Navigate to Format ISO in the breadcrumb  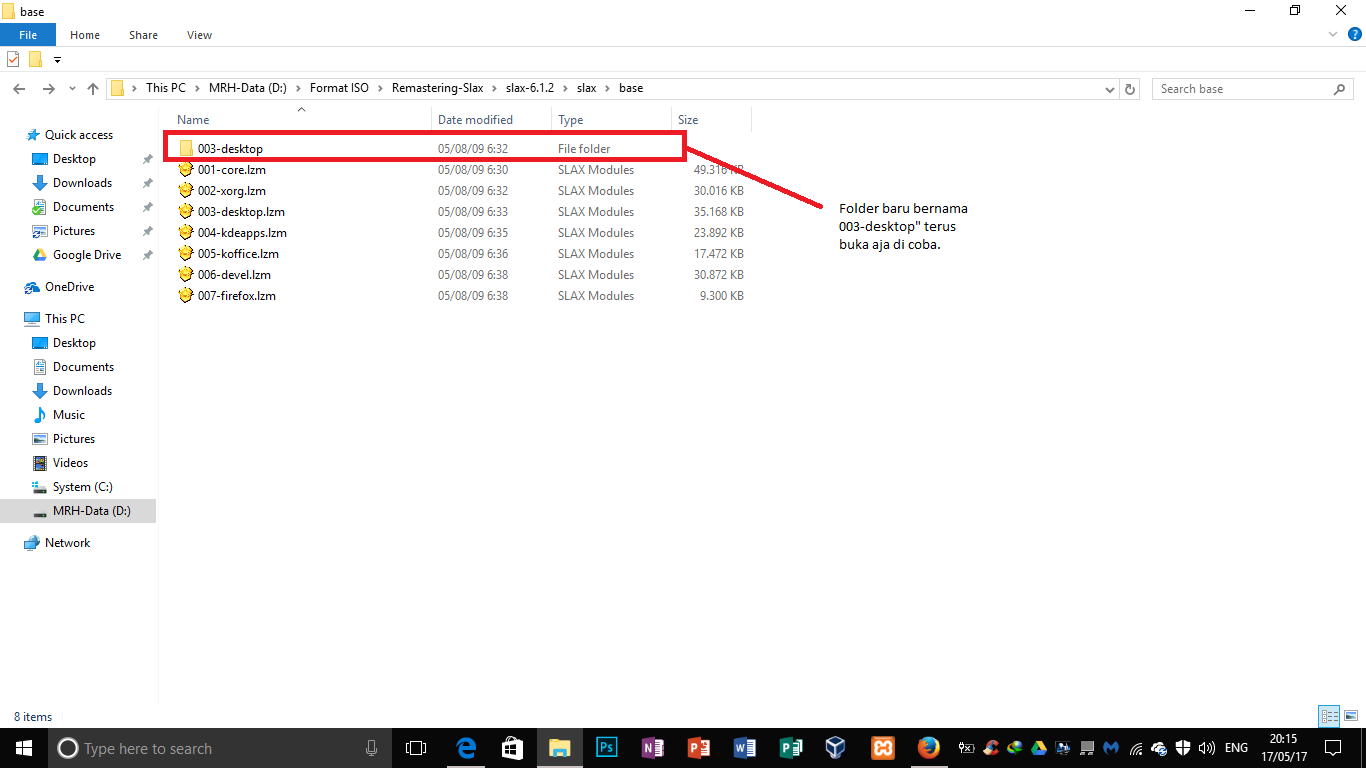click(x=339, y=88)
